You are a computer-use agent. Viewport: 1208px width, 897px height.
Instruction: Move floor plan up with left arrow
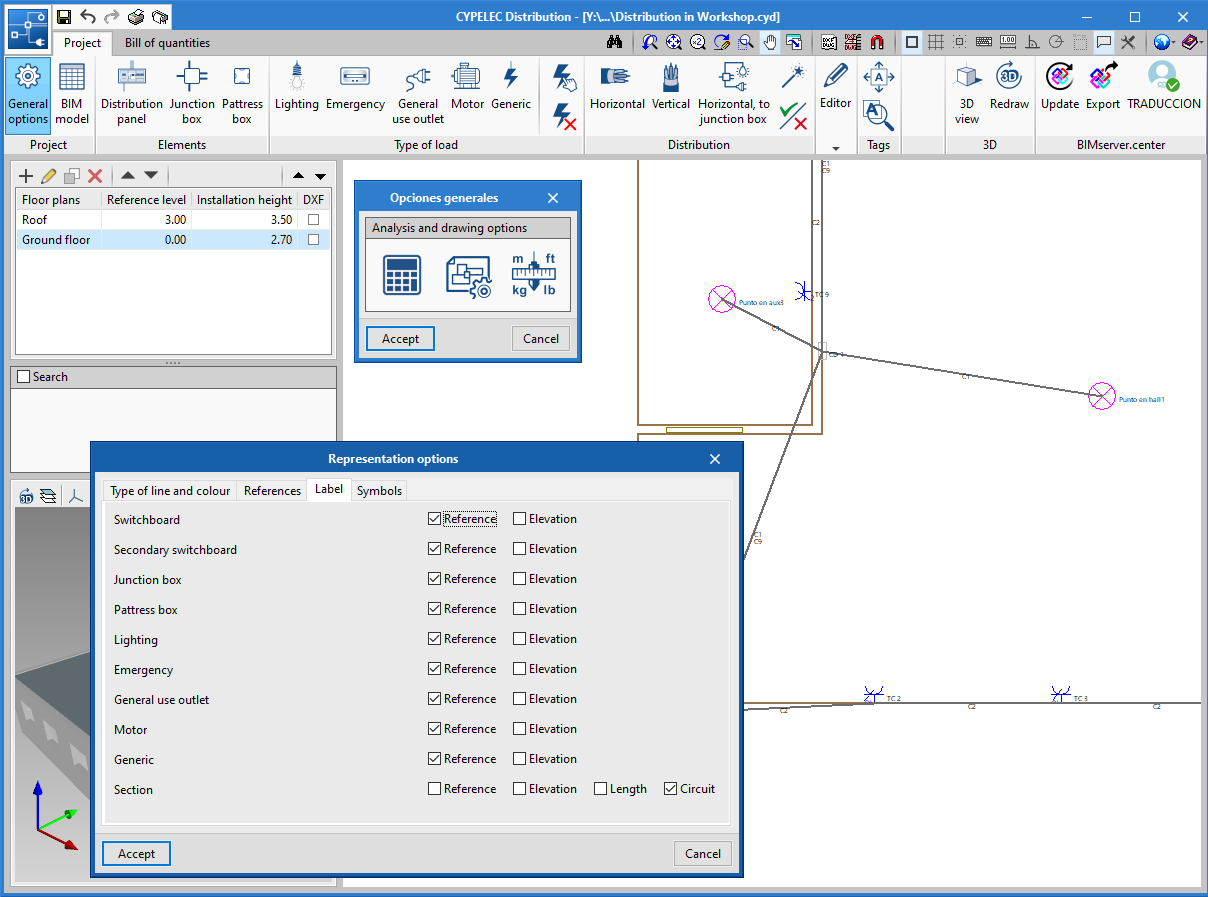click(x=129, y=176)
